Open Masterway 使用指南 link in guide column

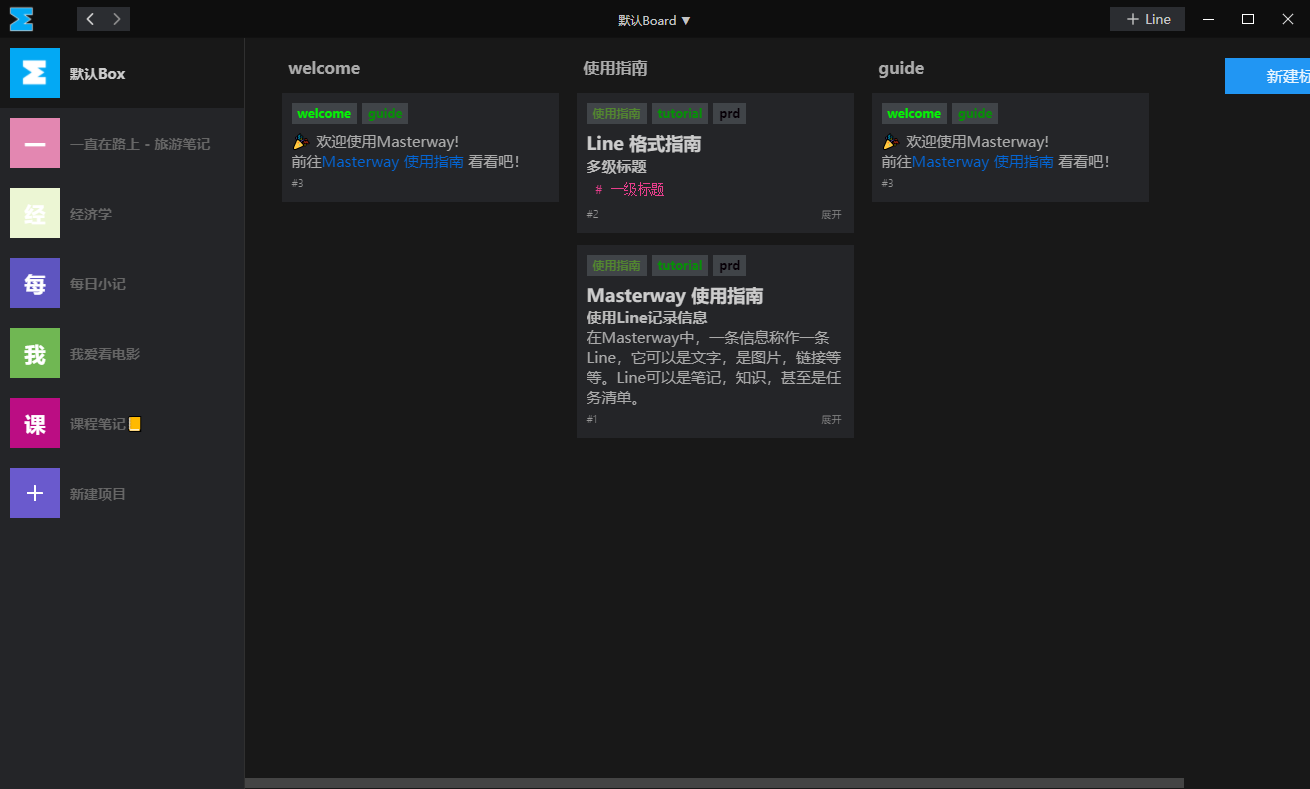point(983,161)
